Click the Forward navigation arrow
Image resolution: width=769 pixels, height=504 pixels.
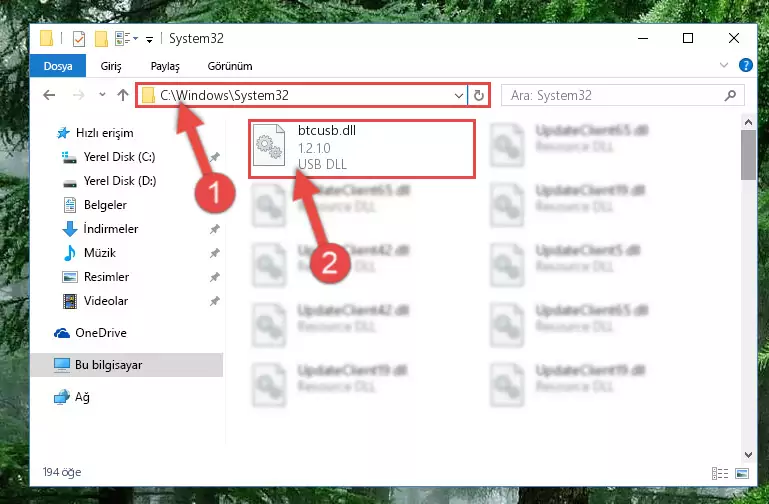78,95
